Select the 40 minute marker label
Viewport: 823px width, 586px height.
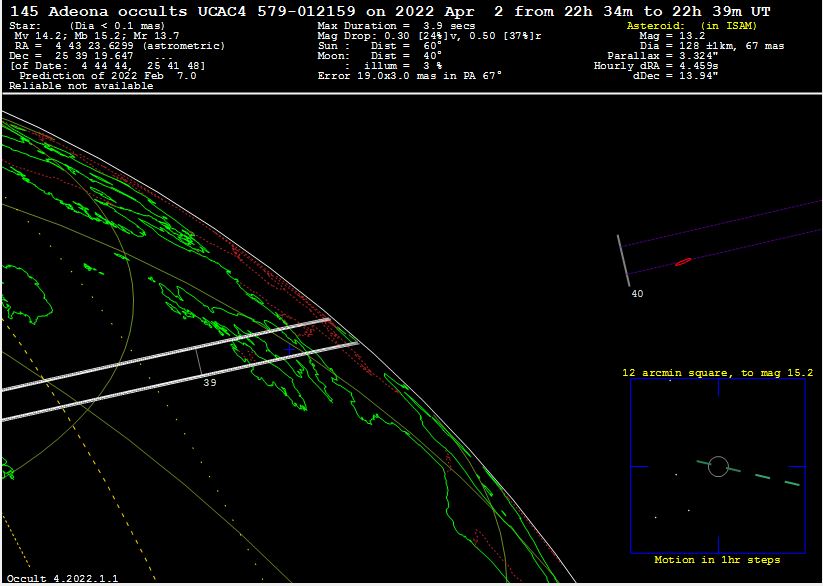click(637, 294)
